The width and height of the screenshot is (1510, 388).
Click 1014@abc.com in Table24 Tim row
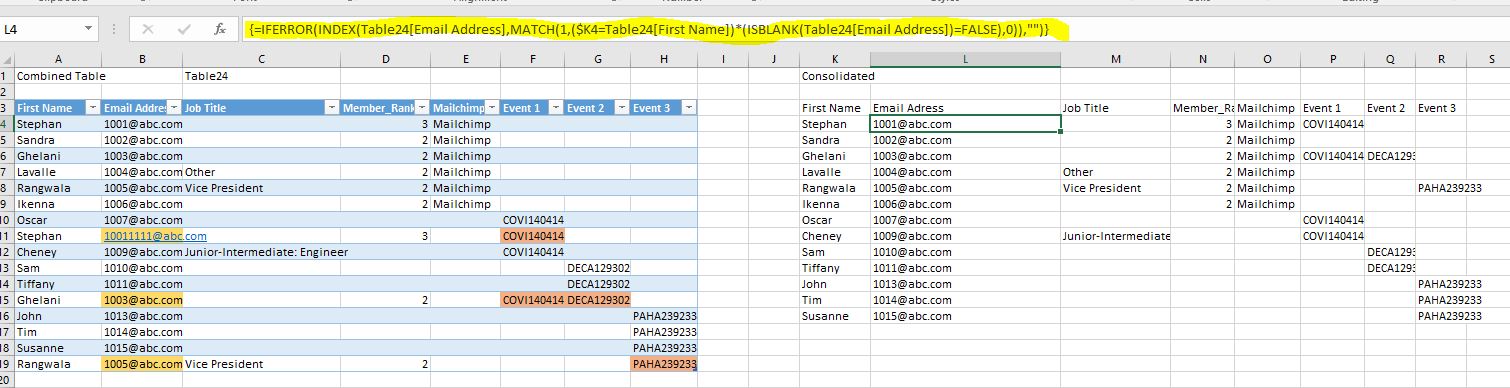pyautogui.click(x=143, y=332)
